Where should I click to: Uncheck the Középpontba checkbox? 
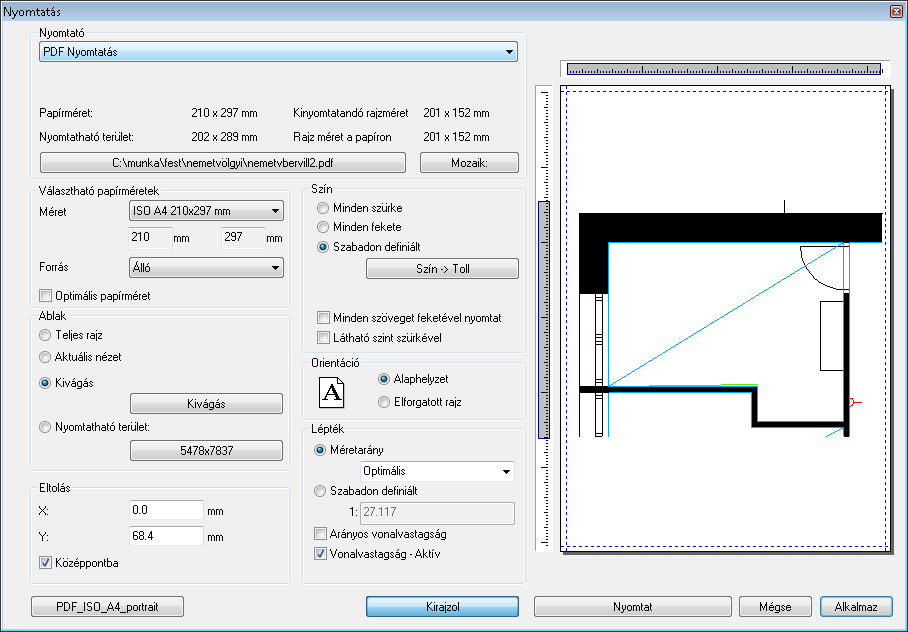pos(45,563)
